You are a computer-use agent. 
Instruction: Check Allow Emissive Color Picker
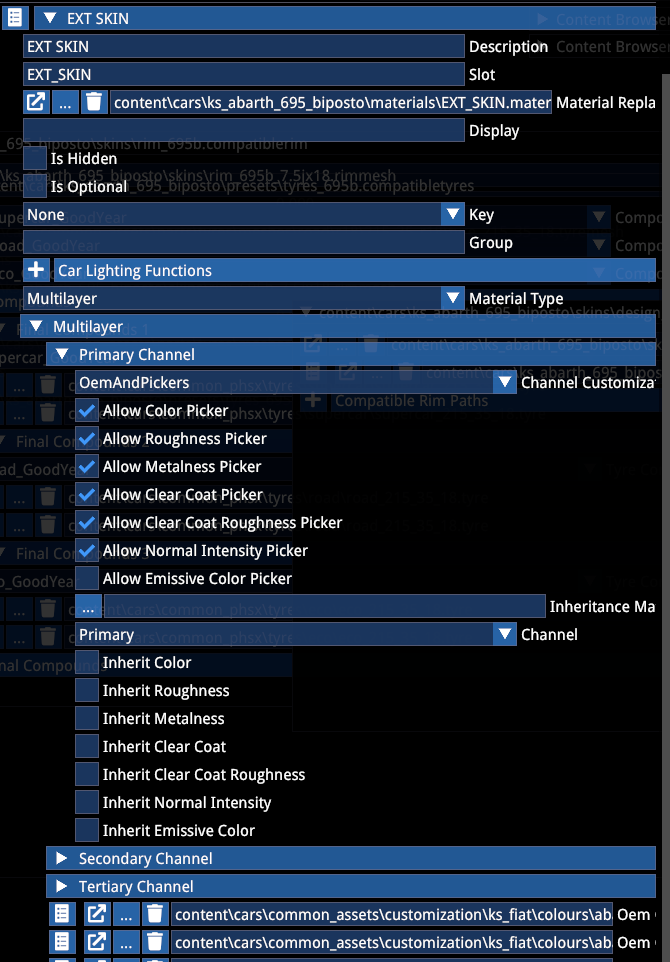[x=87, y=579]
